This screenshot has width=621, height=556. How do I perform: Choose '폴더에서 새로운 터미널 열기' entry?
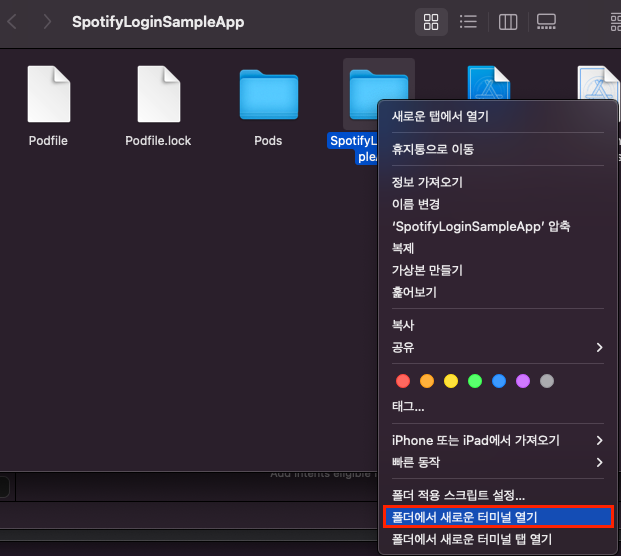pyautogui.click(x=498, y=517)
